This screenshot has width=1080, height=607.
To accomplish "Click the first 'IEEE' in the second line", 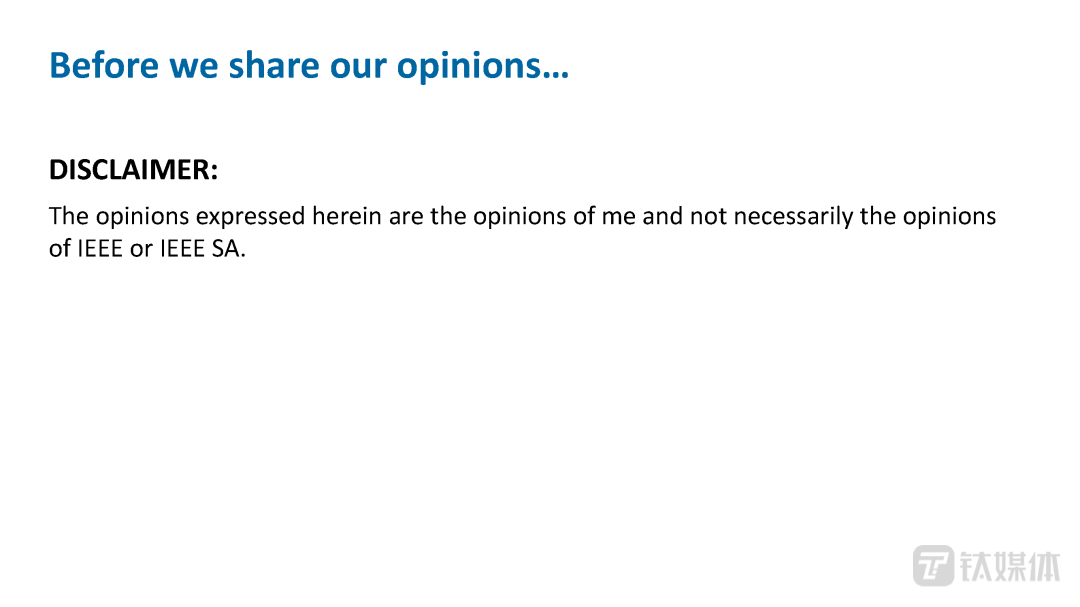I will [101, 249].
